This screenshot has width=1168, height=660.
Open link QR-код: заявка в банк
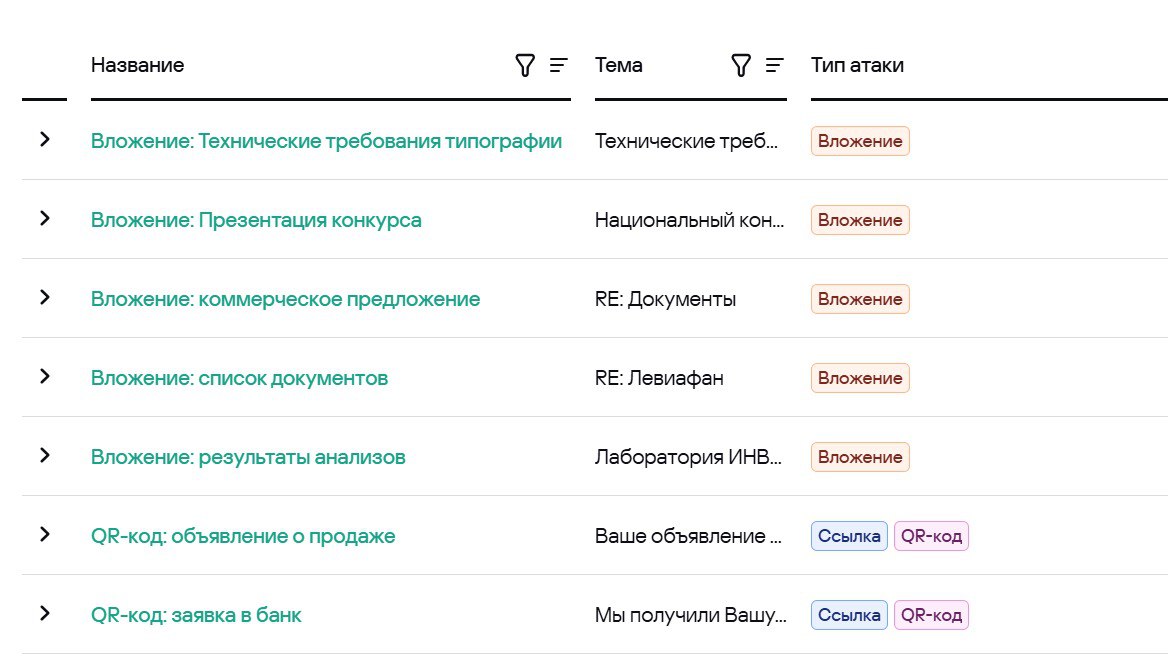pyautogui.click(x=196, y=615)
